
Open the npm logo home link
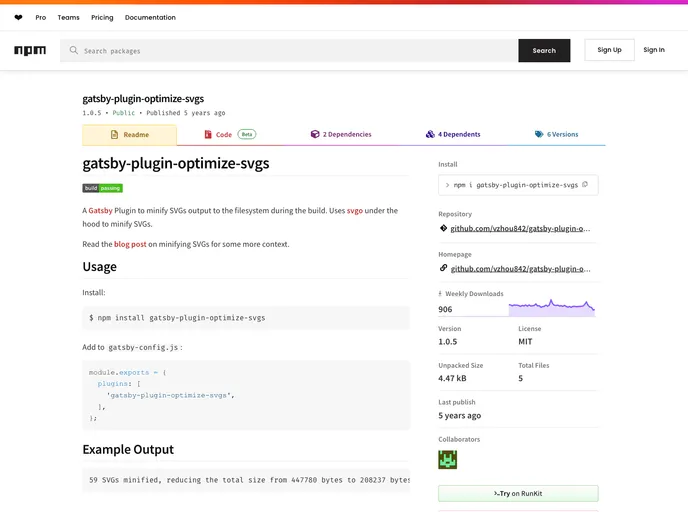click(30, 50)
